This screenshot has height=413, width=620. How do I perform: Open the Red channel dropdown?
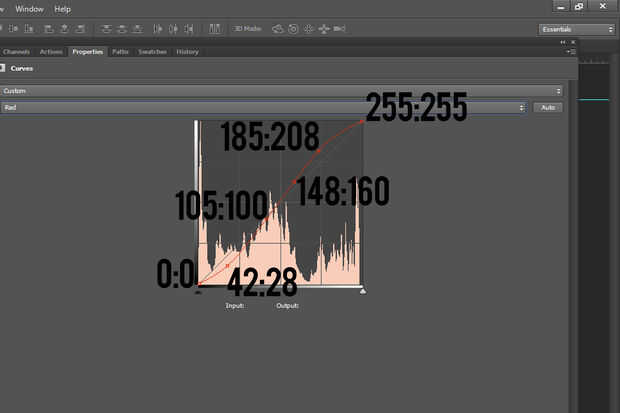263,108
